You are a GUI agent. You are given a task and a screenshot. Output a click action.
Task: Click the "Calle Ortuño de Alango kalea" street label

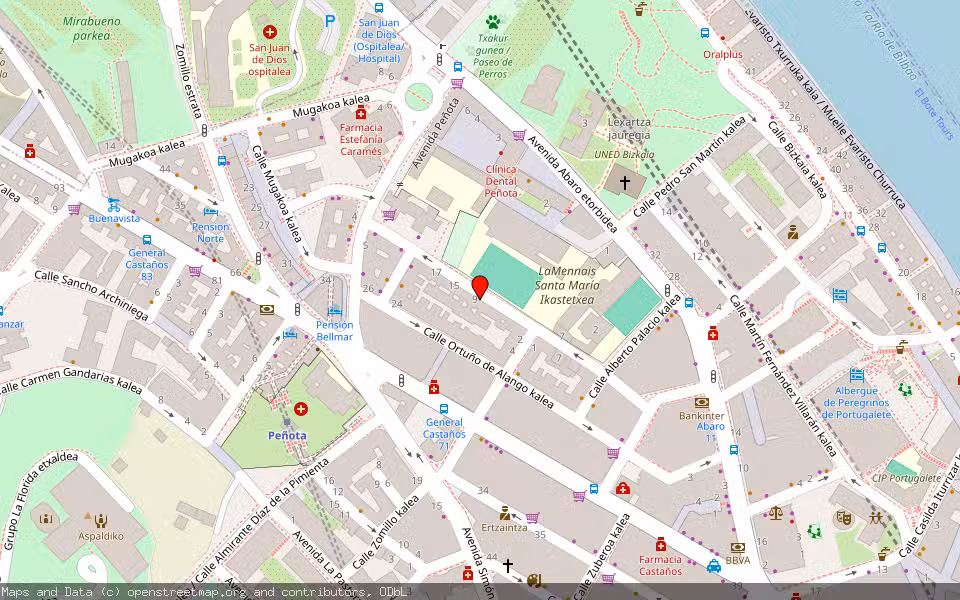tap(489, 369)
